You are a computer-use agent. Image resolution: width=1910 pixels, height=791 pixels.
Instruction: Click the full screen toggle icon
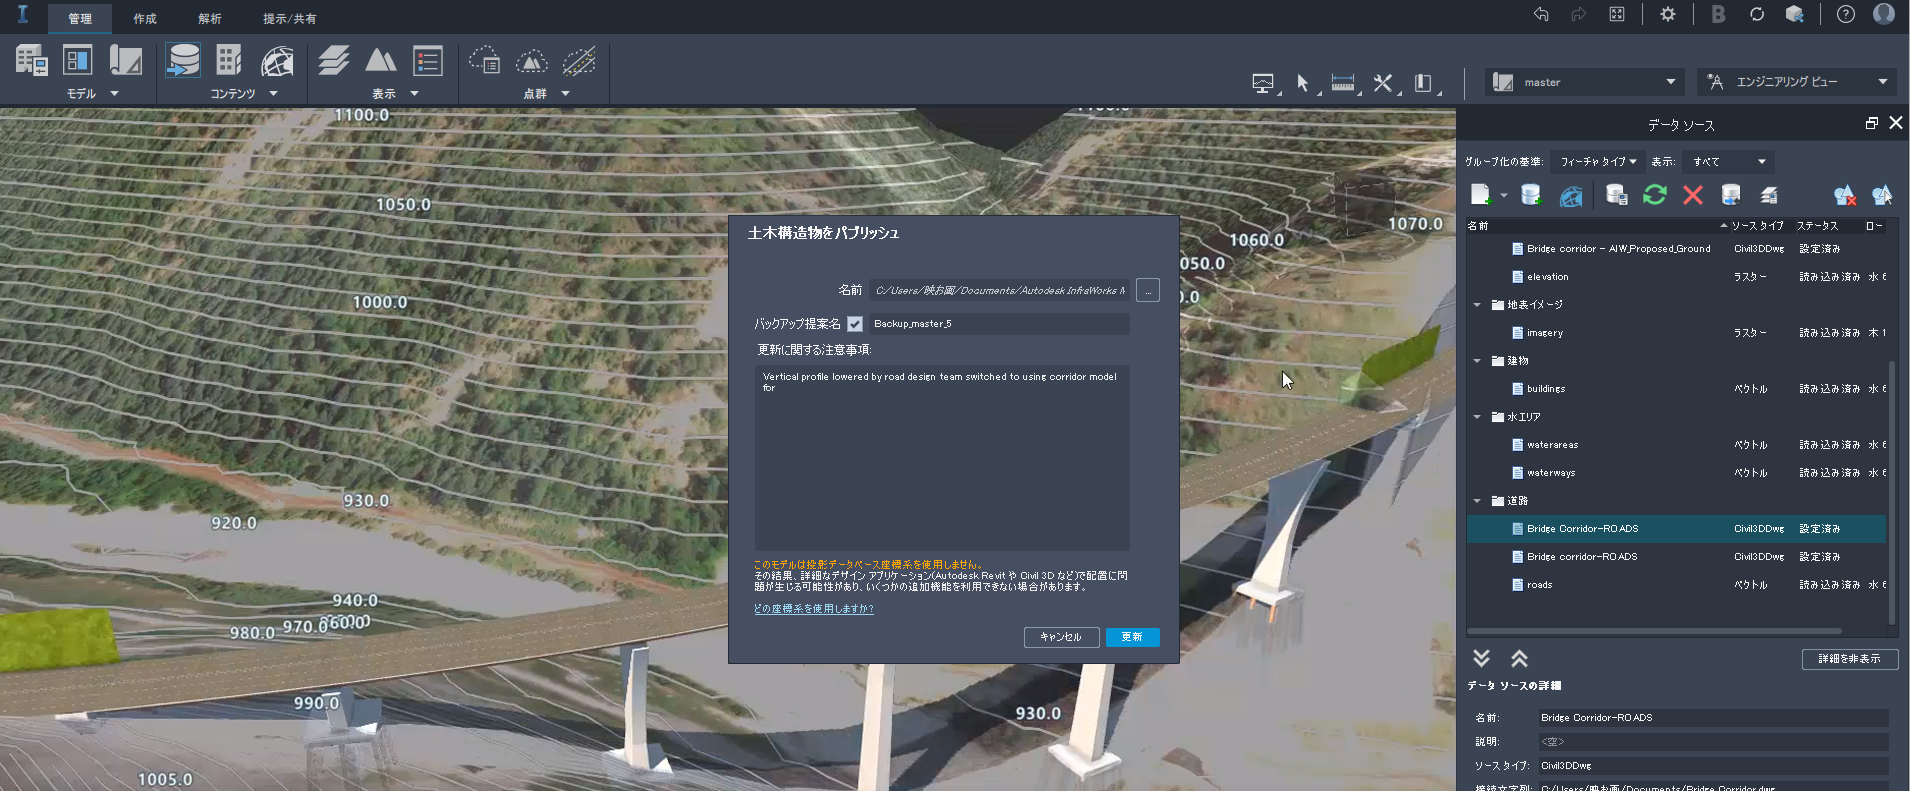[x=1617, y=14]
